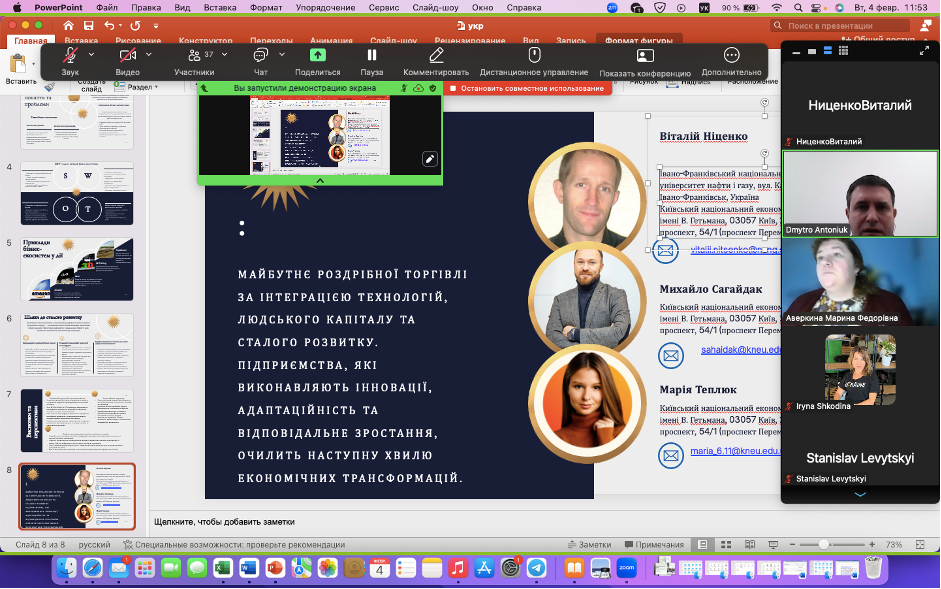
Task: Select slide 5 thumbnail in slide panel
Action: pyautogui.click(x=77, y=269)
